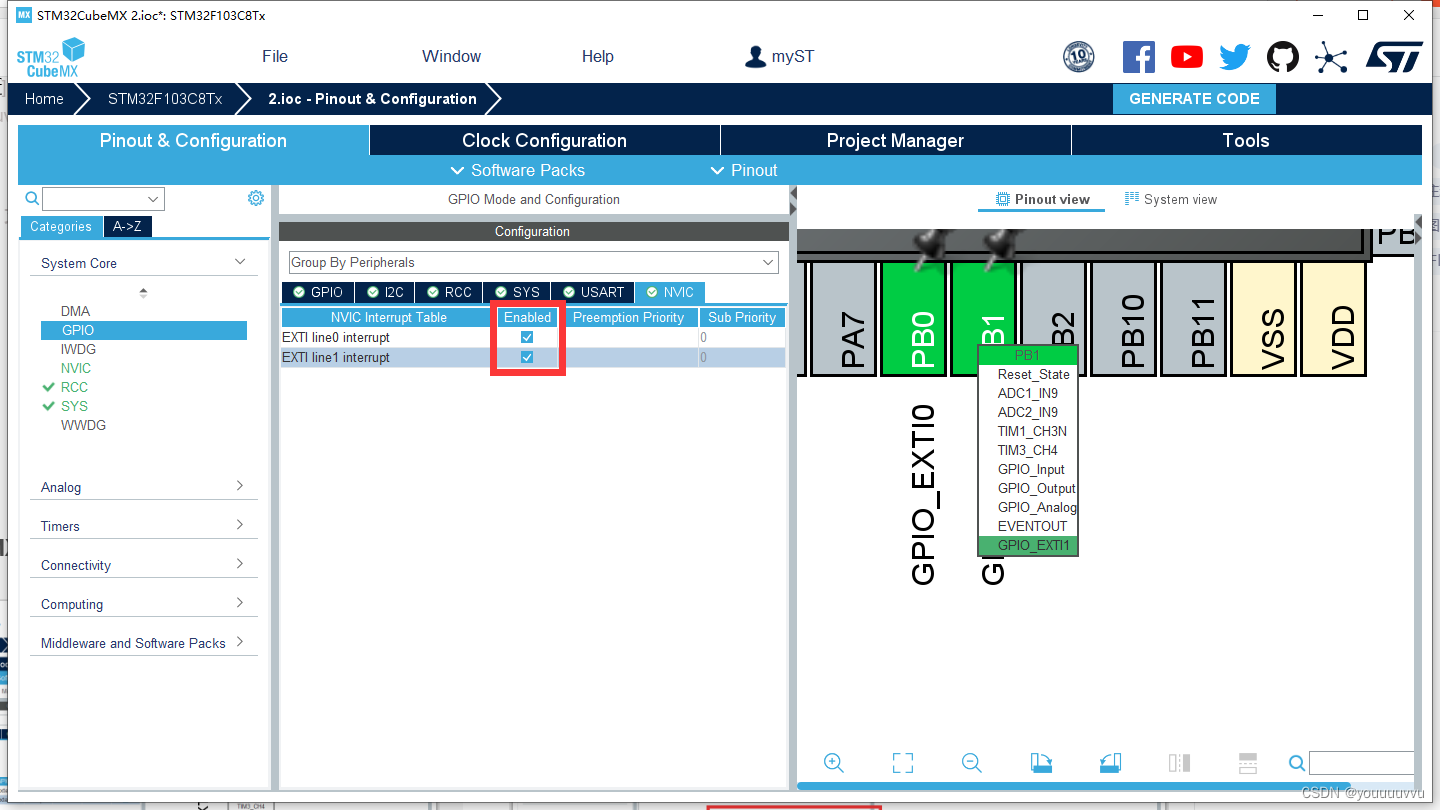Open the GitHub icon link
1440x810 pixels.
tap(1283, 57)
